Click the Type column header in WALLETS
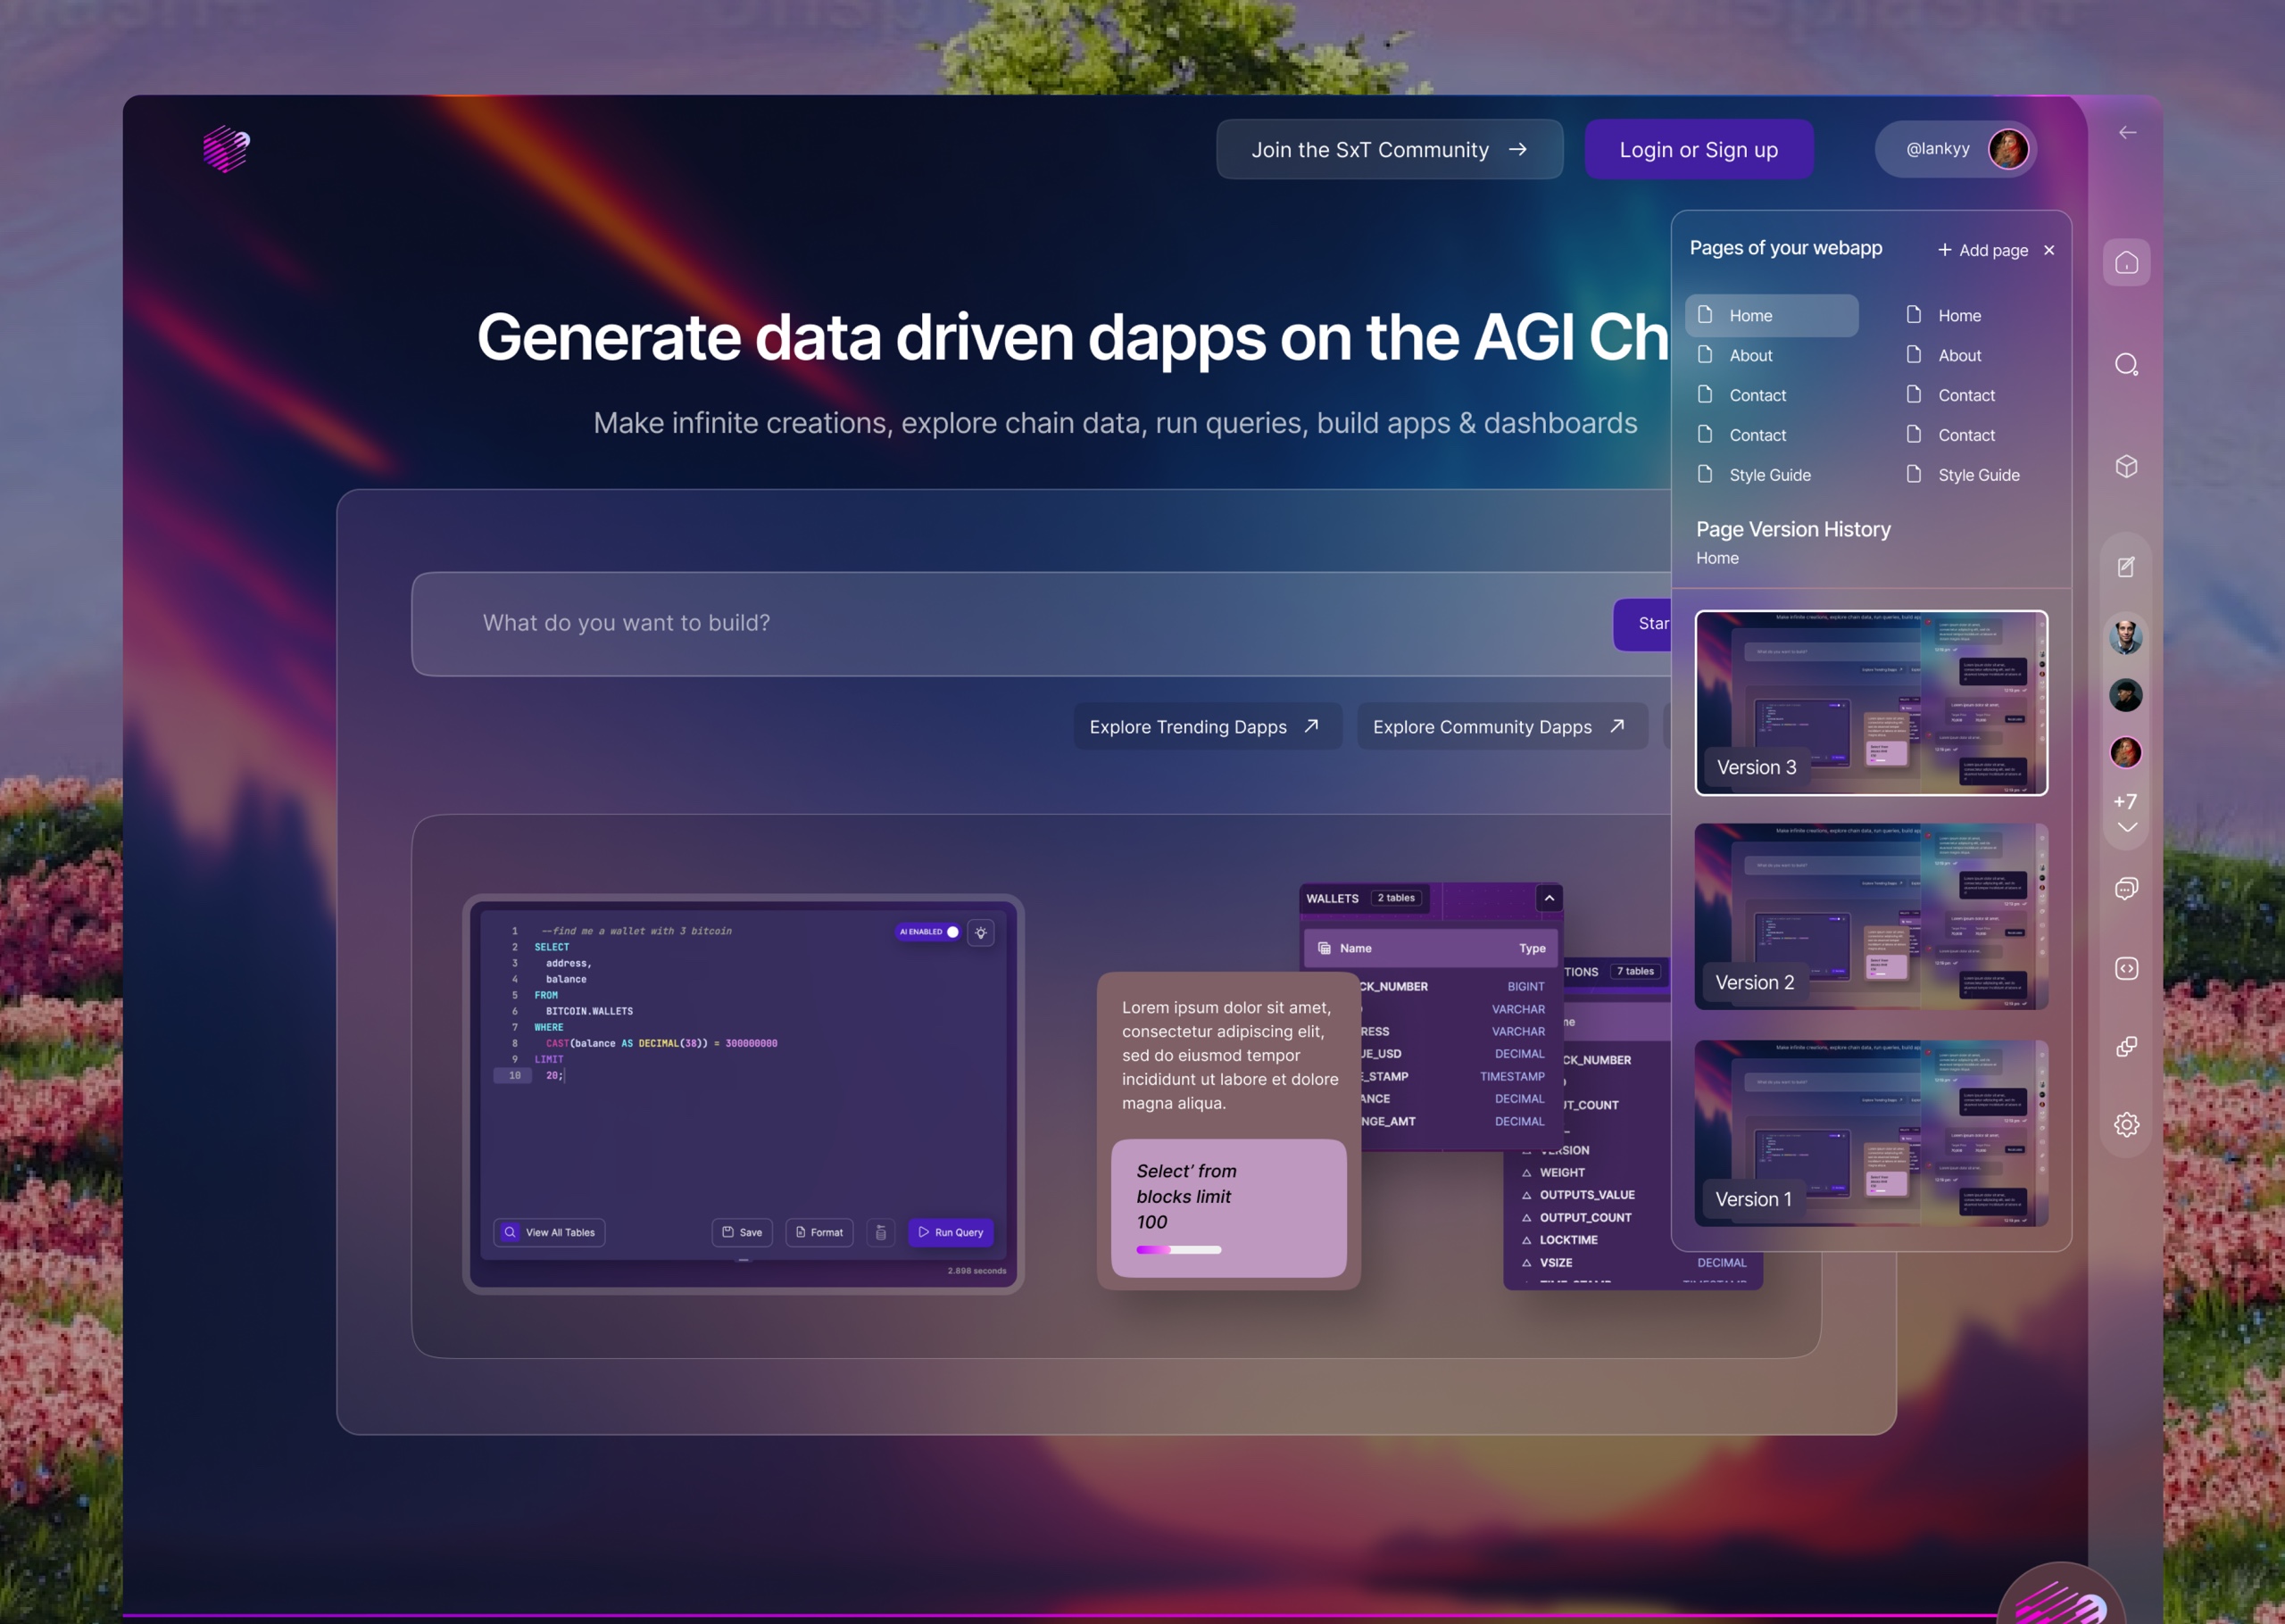 (x=1531, y=948)
